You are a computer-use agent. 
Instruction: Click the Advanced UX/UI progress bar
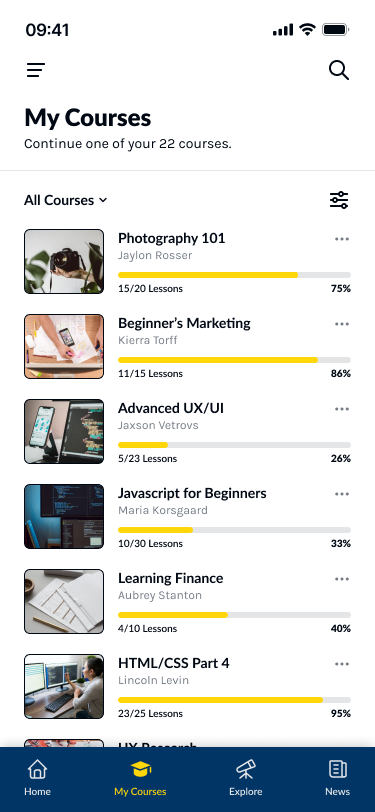(234, 445)
